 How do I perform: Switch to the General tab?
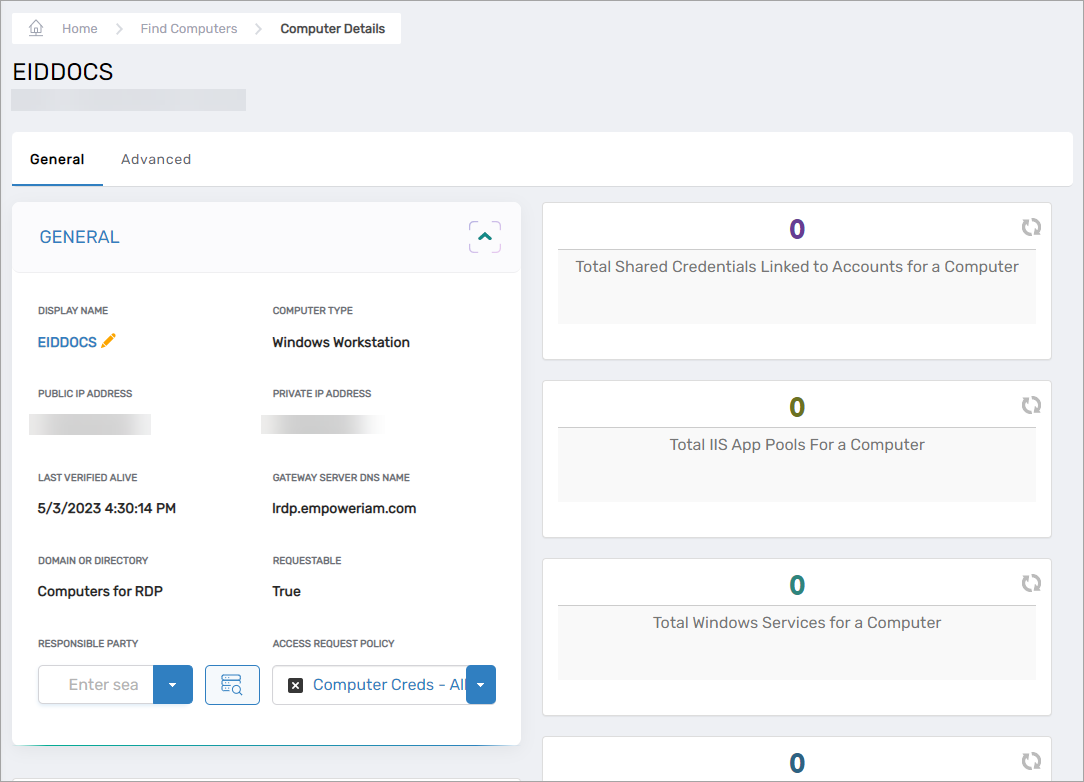pyautogui.click(x=57, y=159)
